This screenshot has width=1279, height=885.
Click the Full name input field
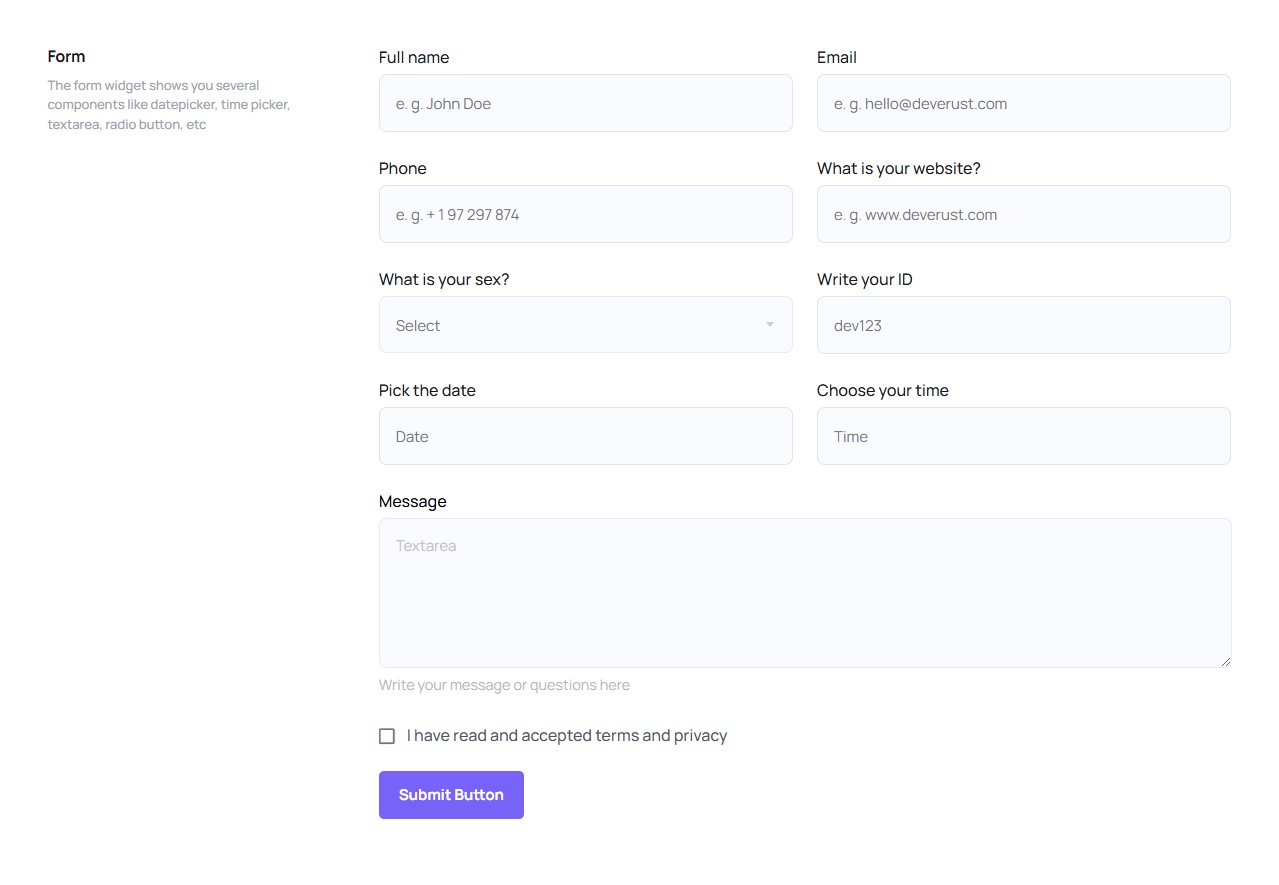pos(585,103)
